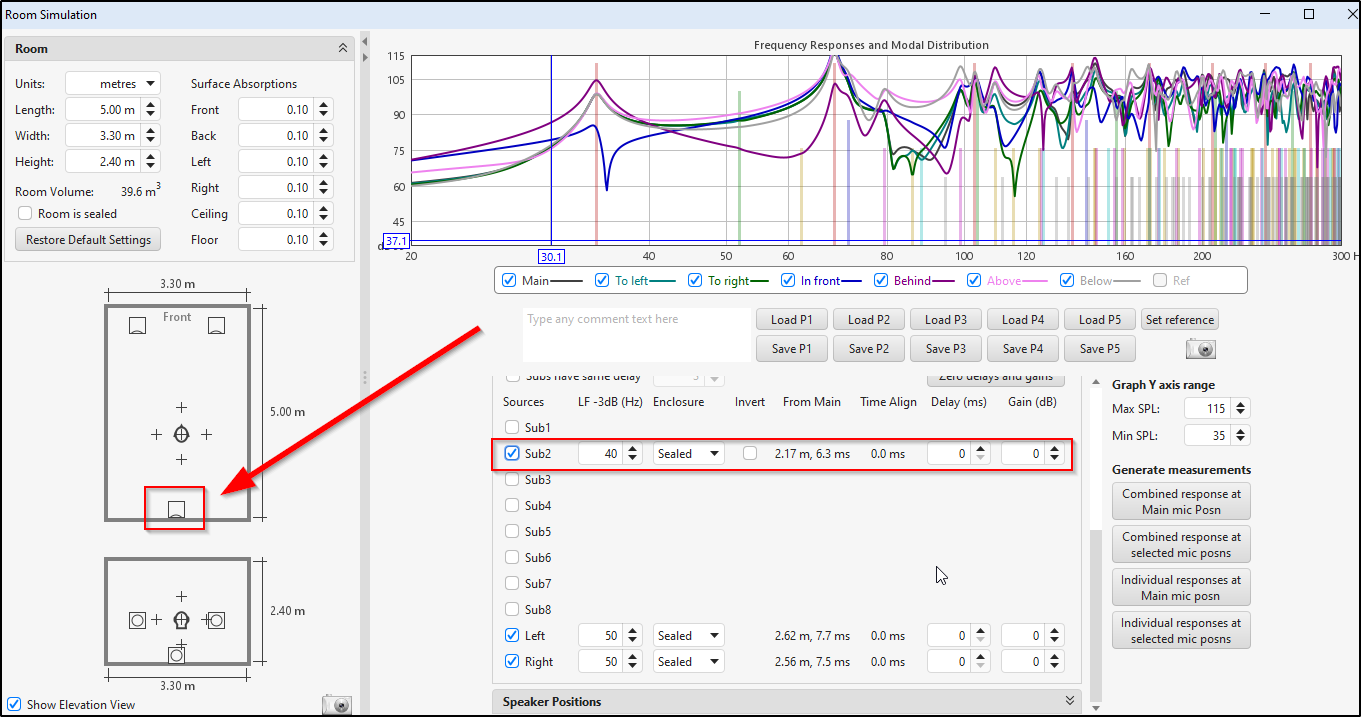Click the Height stepper arrows

(x=150, y=162)
